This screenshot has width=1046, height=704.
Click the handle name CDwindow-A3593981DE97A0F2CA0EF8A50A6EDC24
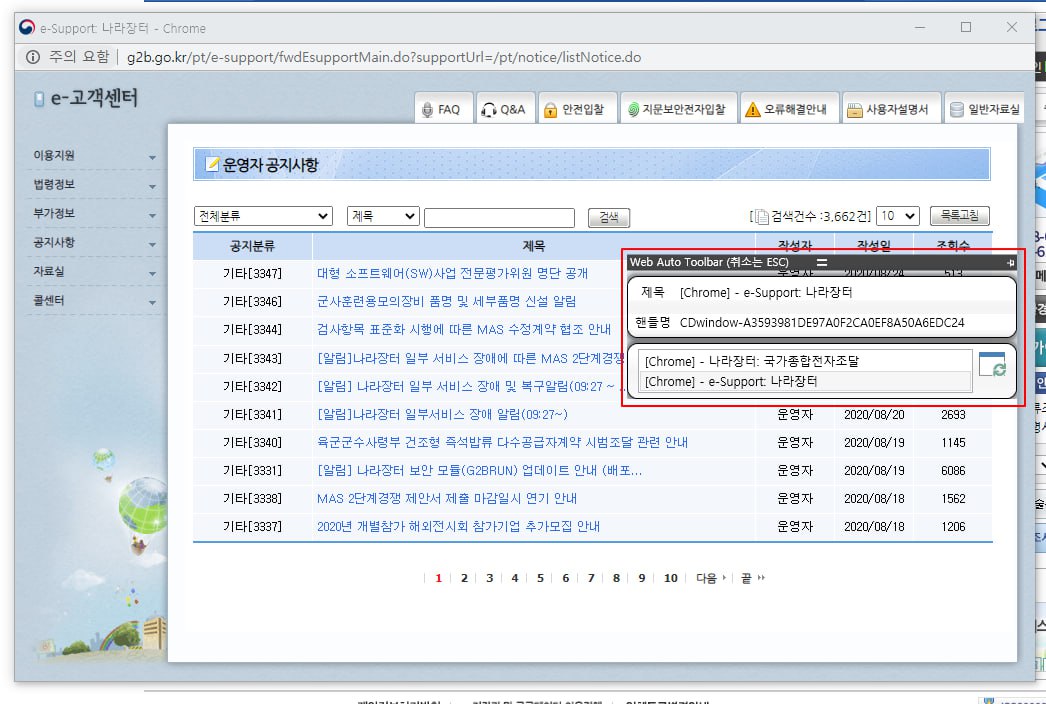pyautogui.click(x=822, y=323)
